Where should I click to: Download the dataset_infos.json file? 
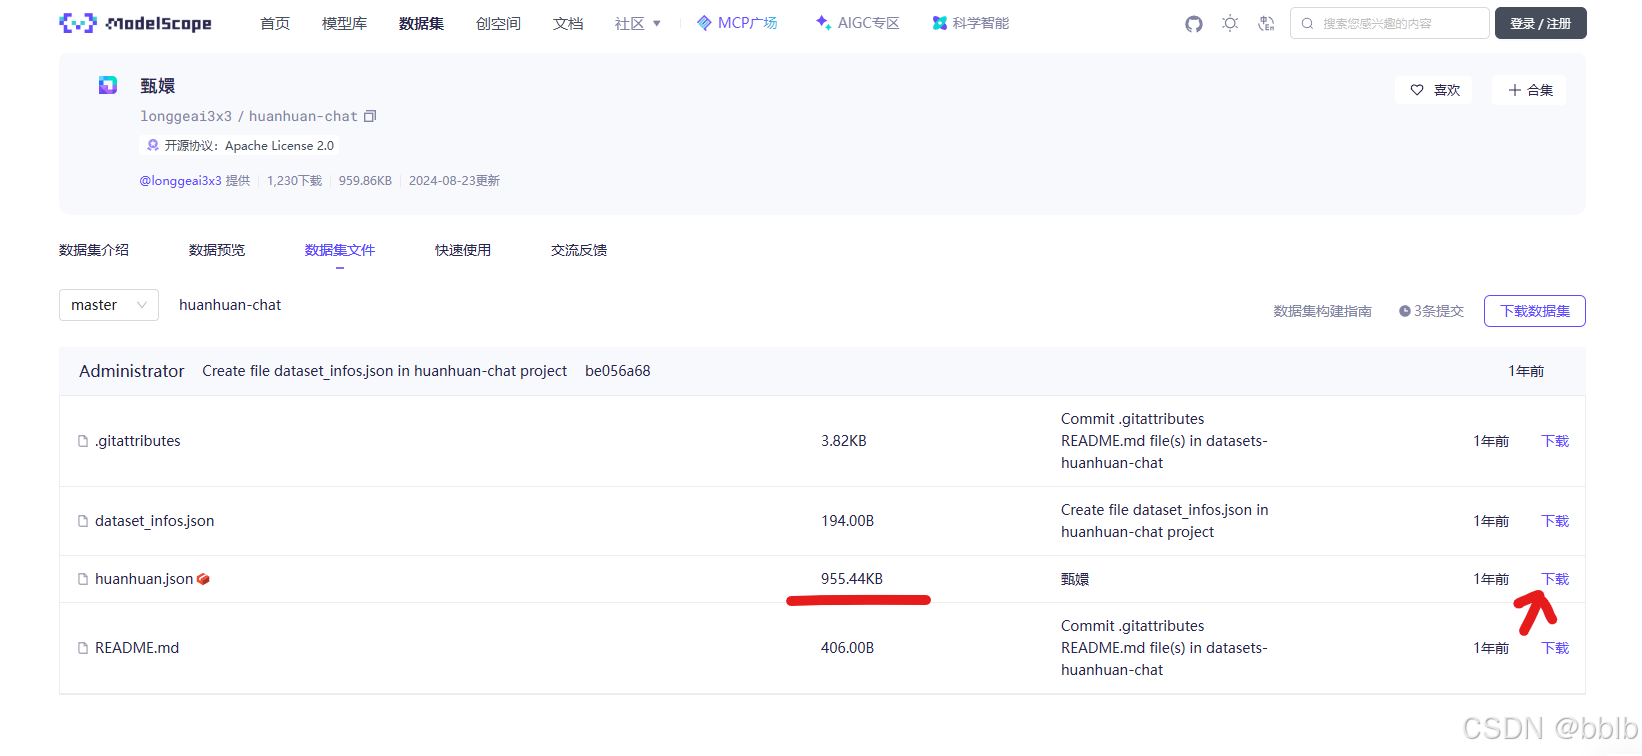coord(1555,521)
